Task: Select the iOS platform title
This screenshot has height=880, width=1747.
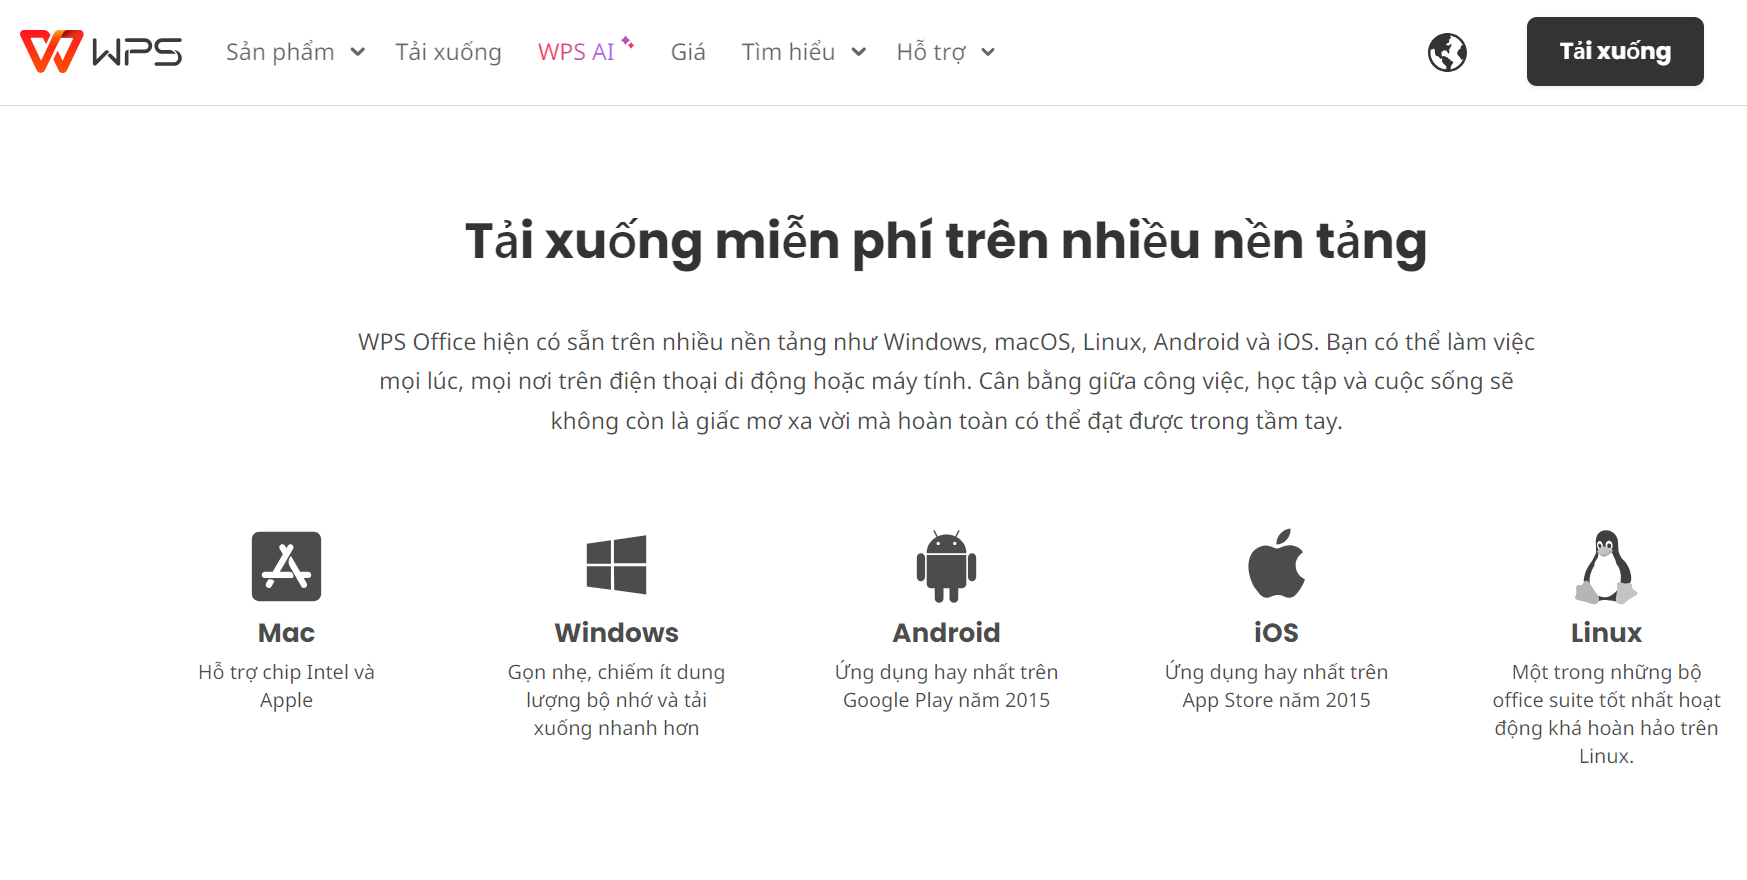Action: click(1276, 633)
